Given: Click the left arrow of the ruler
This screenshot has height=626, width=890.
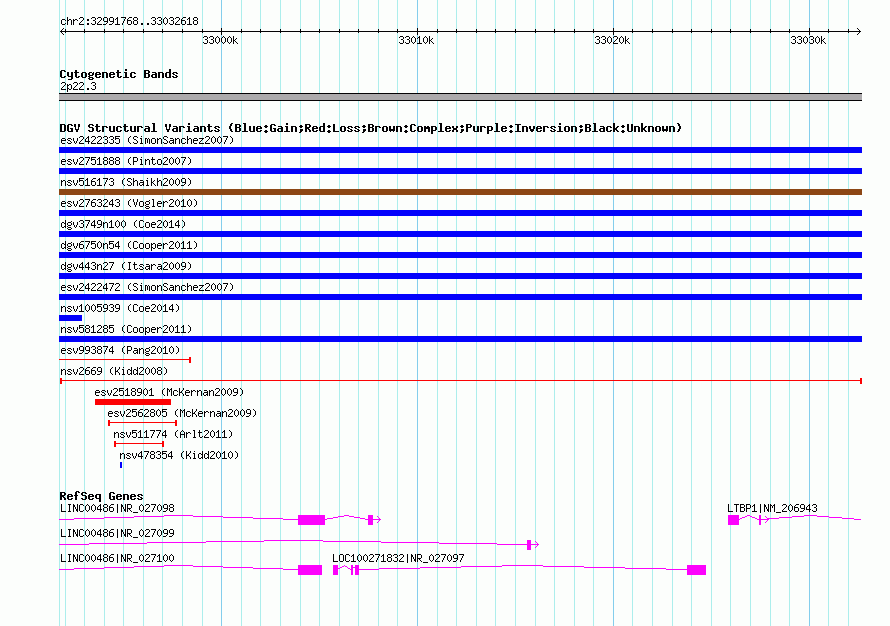Looking at the screenshot, I should (x=62, y=31).
